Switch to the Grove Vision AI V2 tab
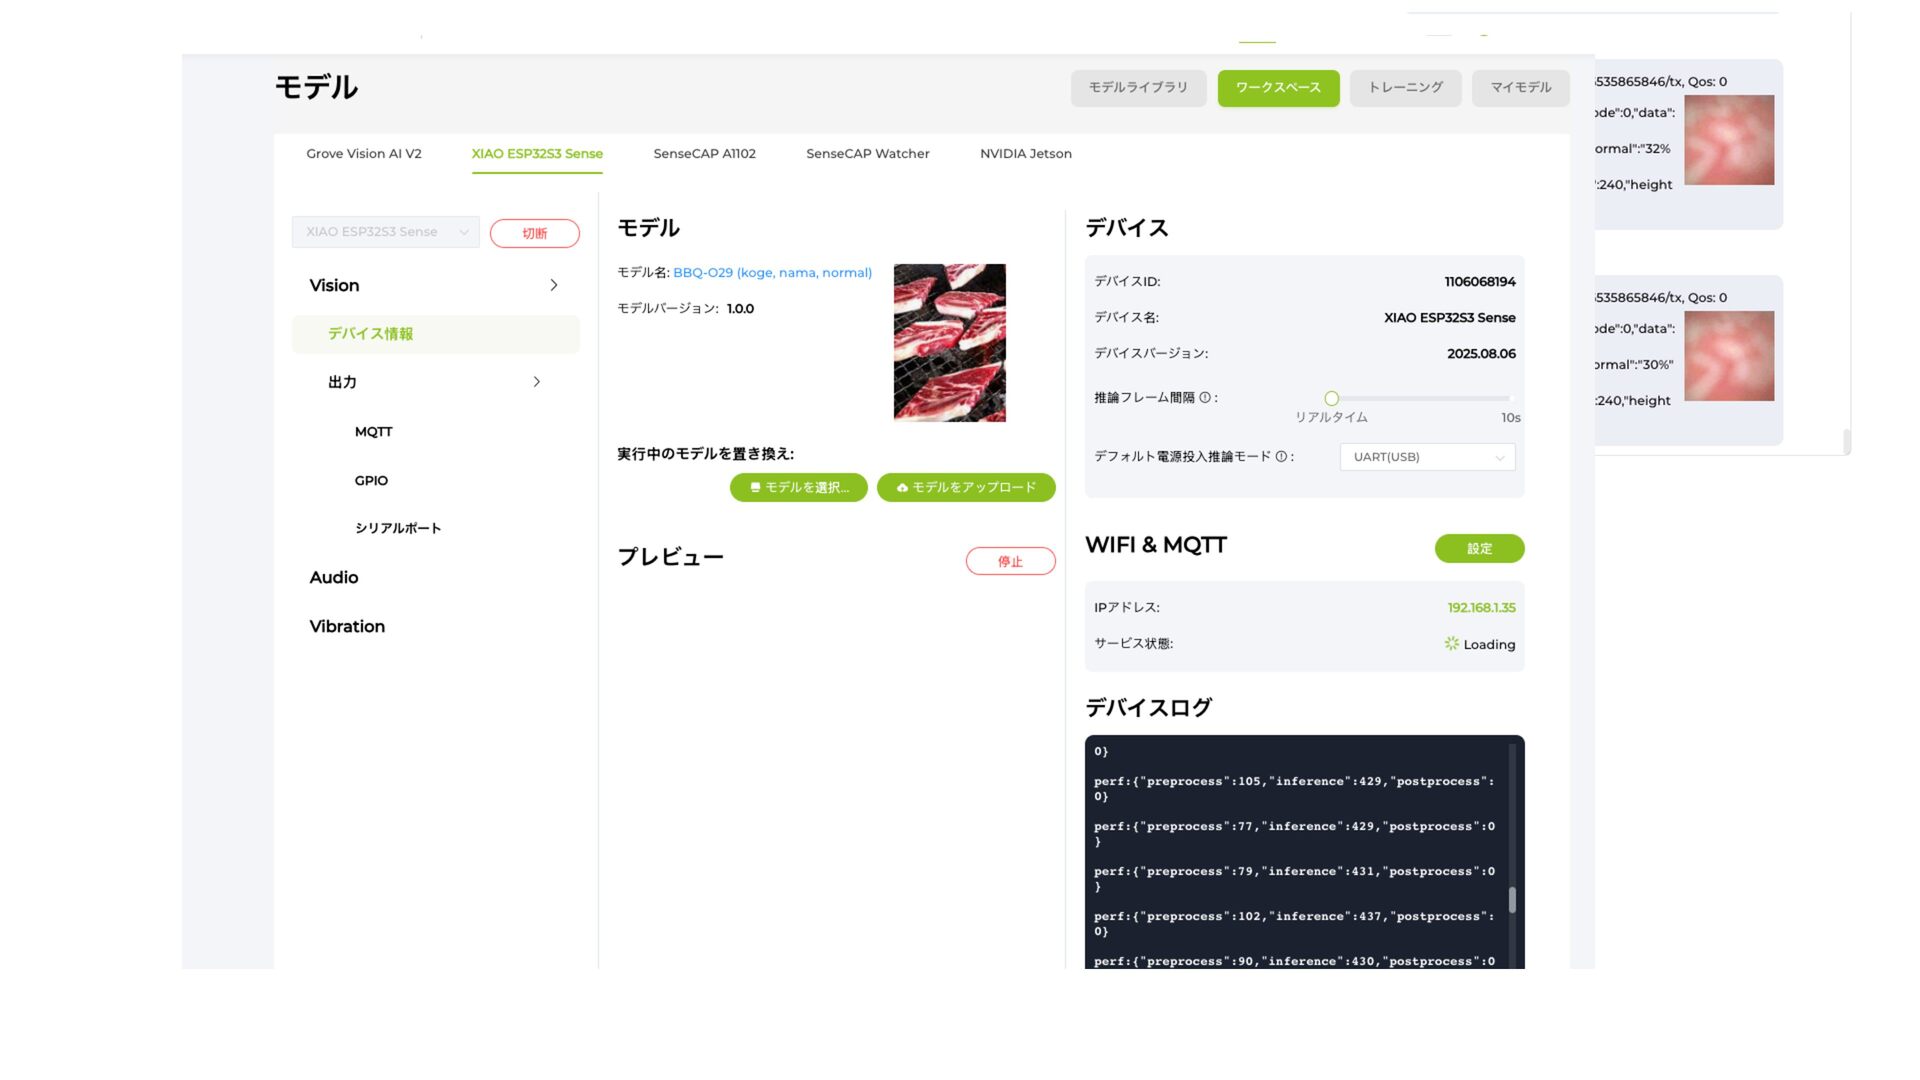This screenshot has width=1920, height=1080. click(x=364, y=154)
